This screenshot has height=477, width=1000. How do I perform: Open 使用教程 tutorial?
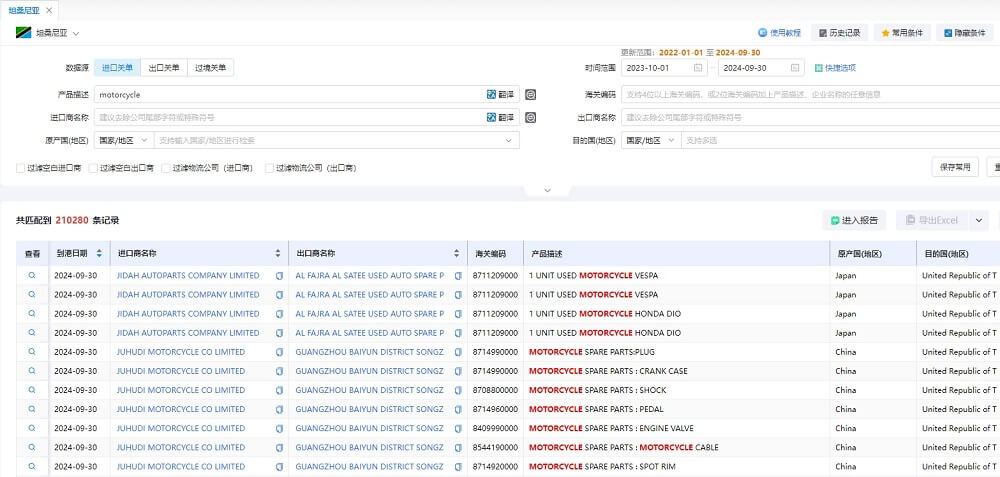click(779, 33)
